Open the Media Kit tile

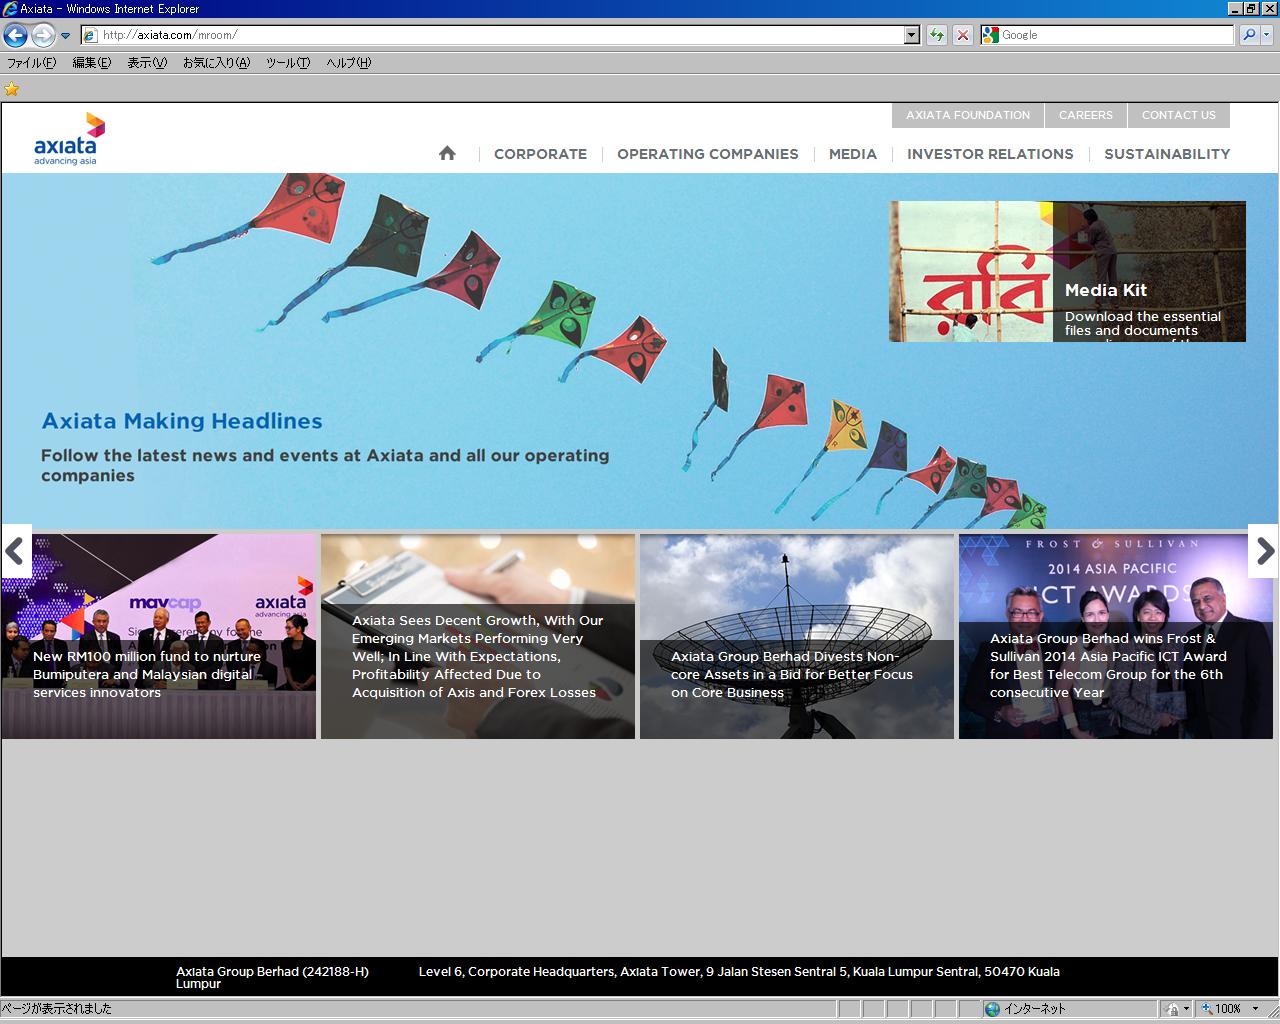[1067, 271]
